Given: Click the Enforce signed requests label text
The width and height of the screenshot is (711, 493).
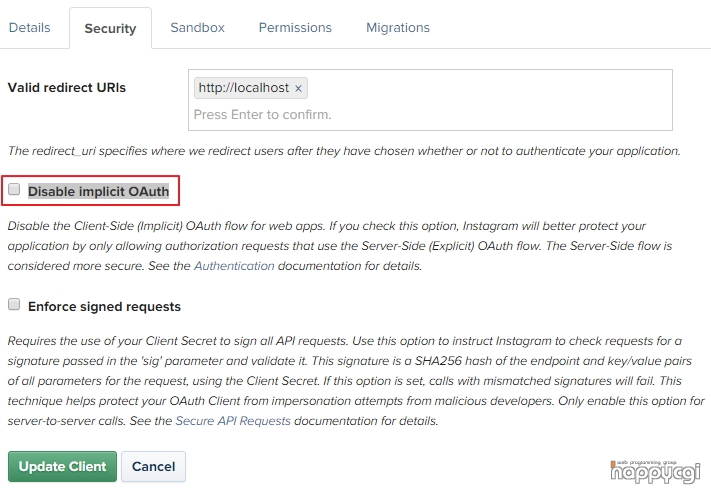Looking at the screenshot, I should tap(104, 307).
